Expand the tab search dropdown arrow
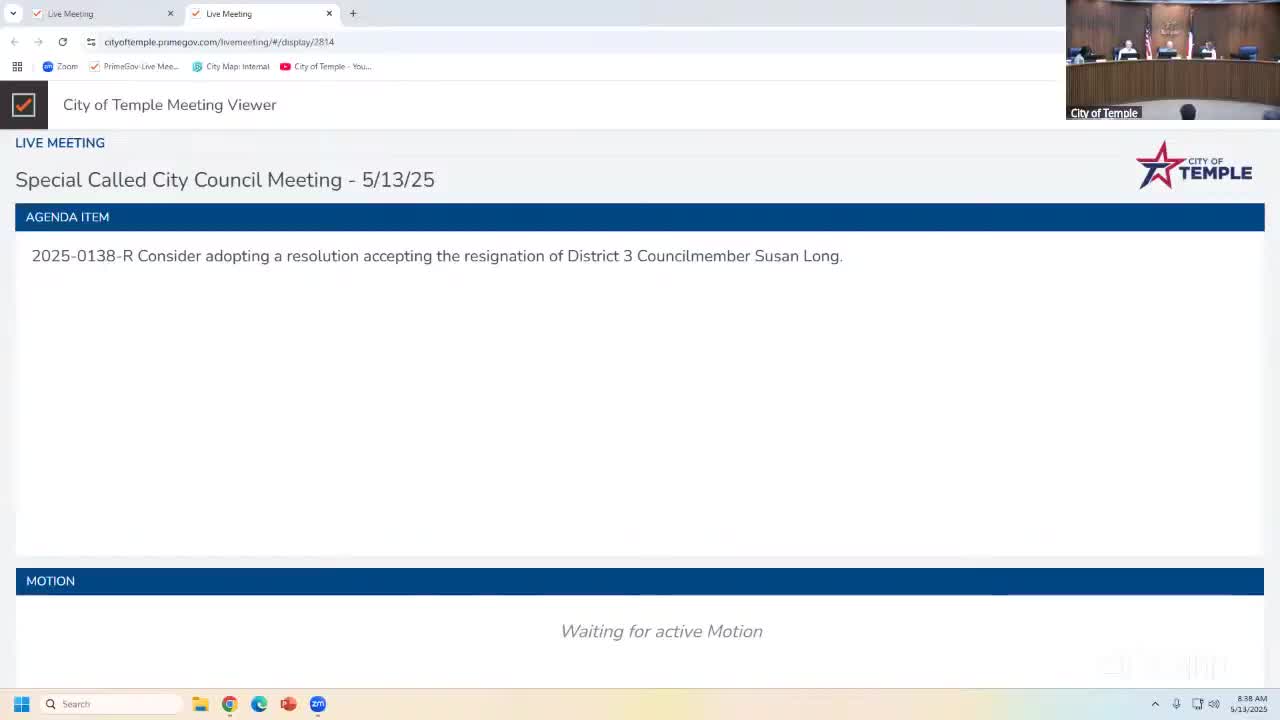This screenshot has height=720, width=1280. [x=13, y=14]
